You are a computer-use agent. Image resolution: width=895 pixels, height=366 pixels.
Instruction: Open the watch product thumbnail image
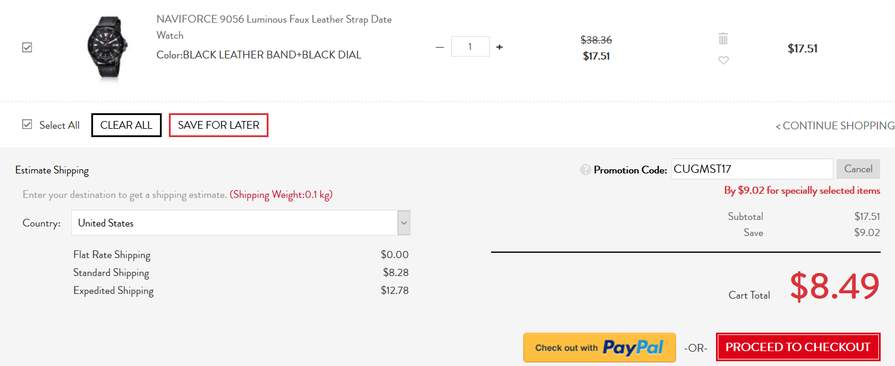[106, 48]
